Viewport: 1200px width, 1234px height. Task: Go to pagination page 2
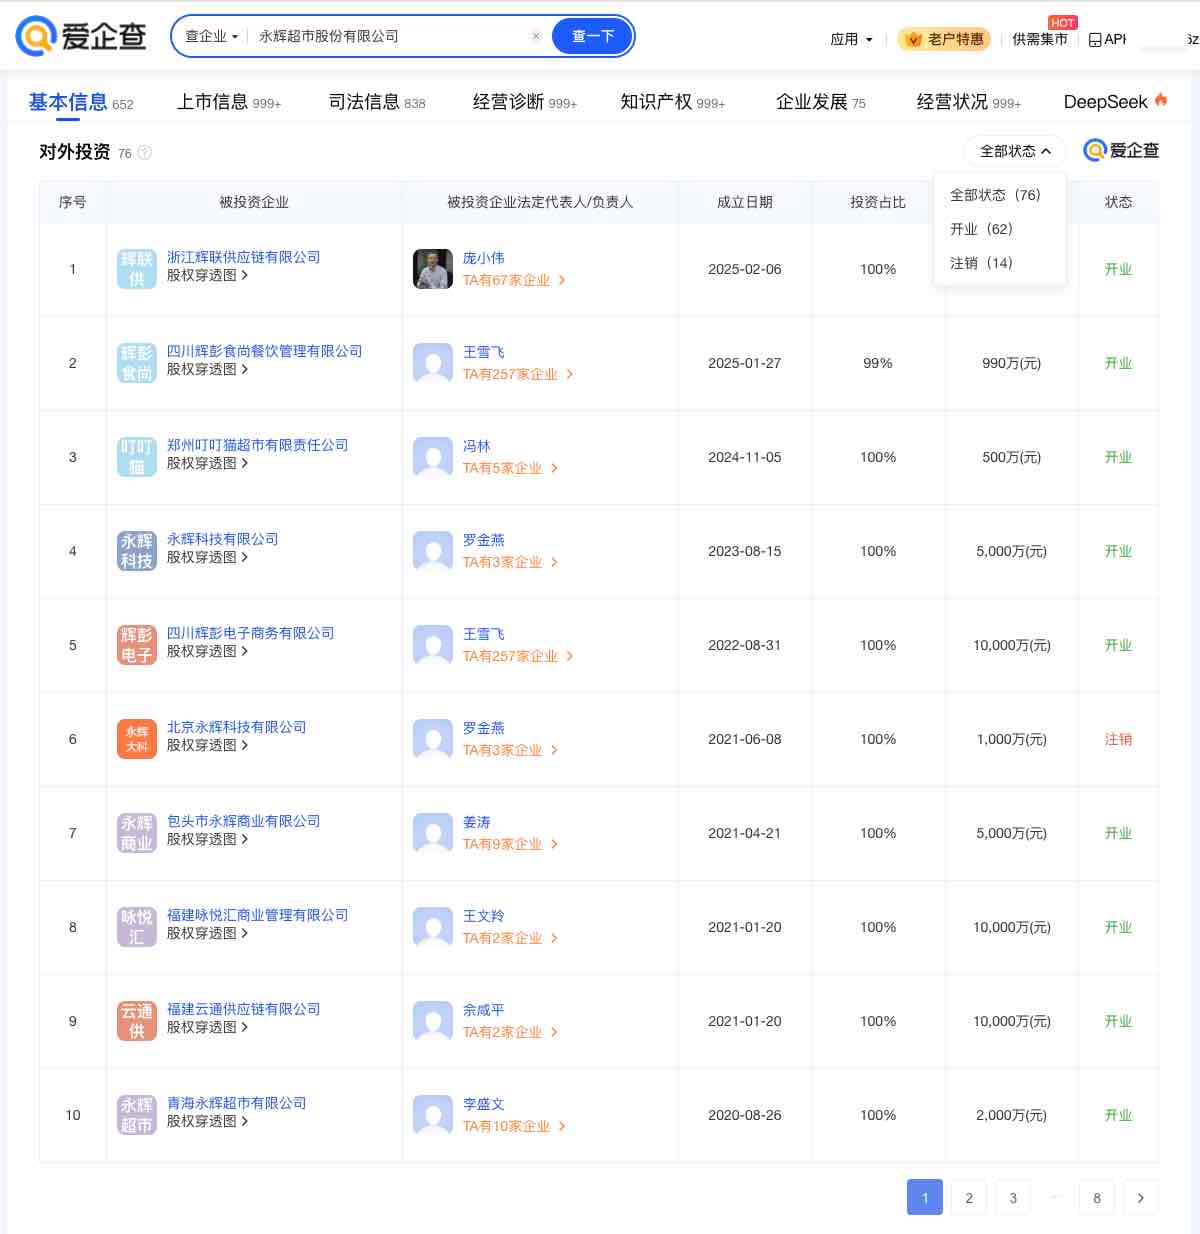tap(968, 1197)
